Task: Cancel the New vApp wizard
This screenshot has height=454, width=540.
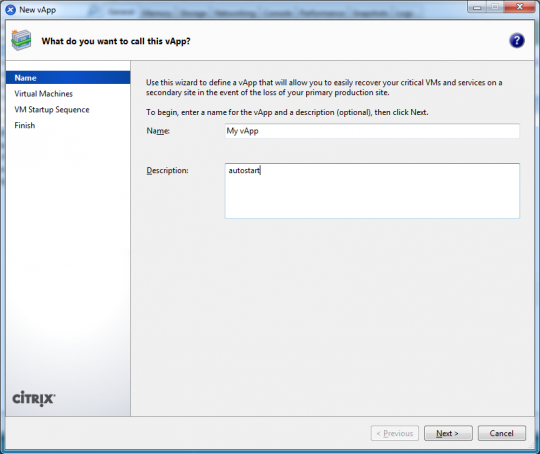Action: pos(501,433)
